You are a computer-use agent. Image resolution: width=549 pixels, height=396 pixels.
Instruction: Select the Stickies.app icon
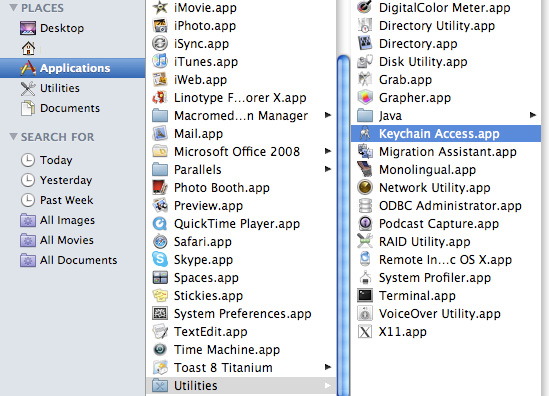[x=160, y=296]
